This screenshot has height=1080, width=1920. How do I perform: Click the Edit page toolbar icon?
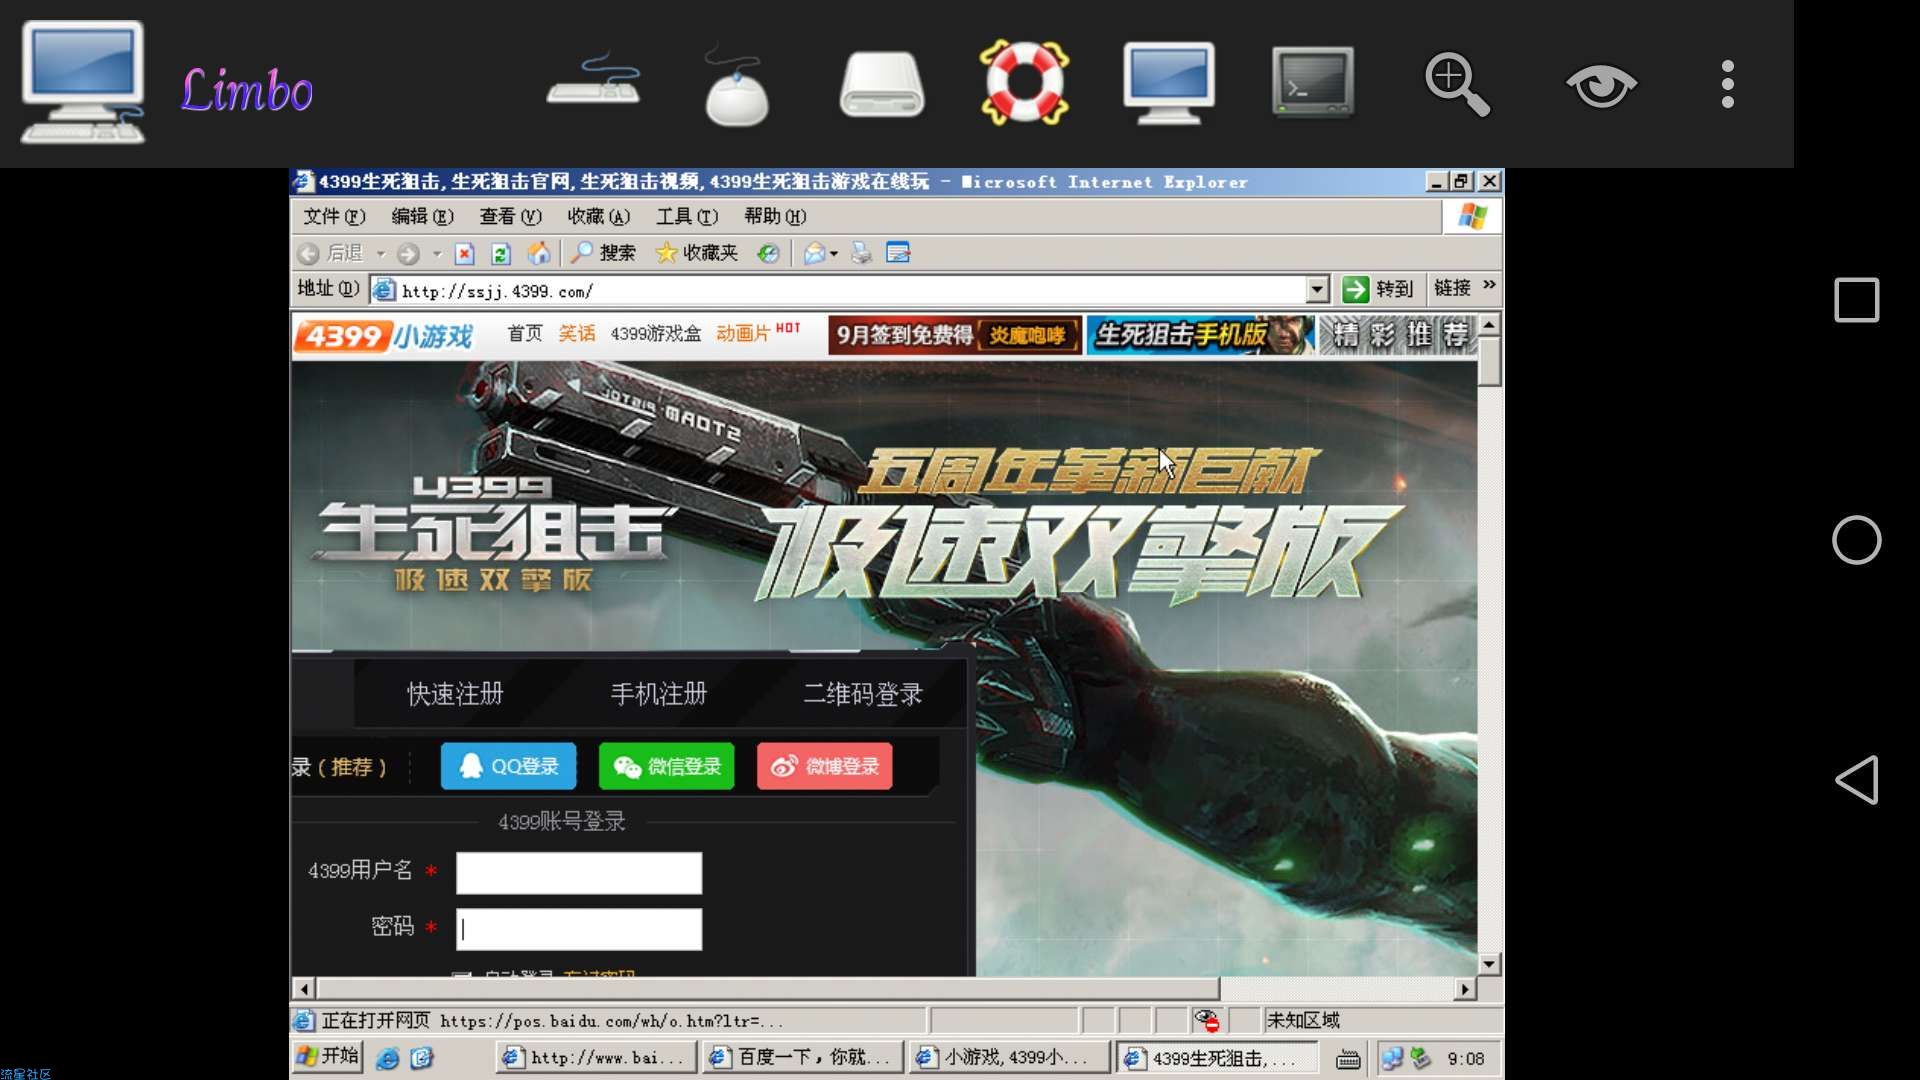click(x=898, y=253)
